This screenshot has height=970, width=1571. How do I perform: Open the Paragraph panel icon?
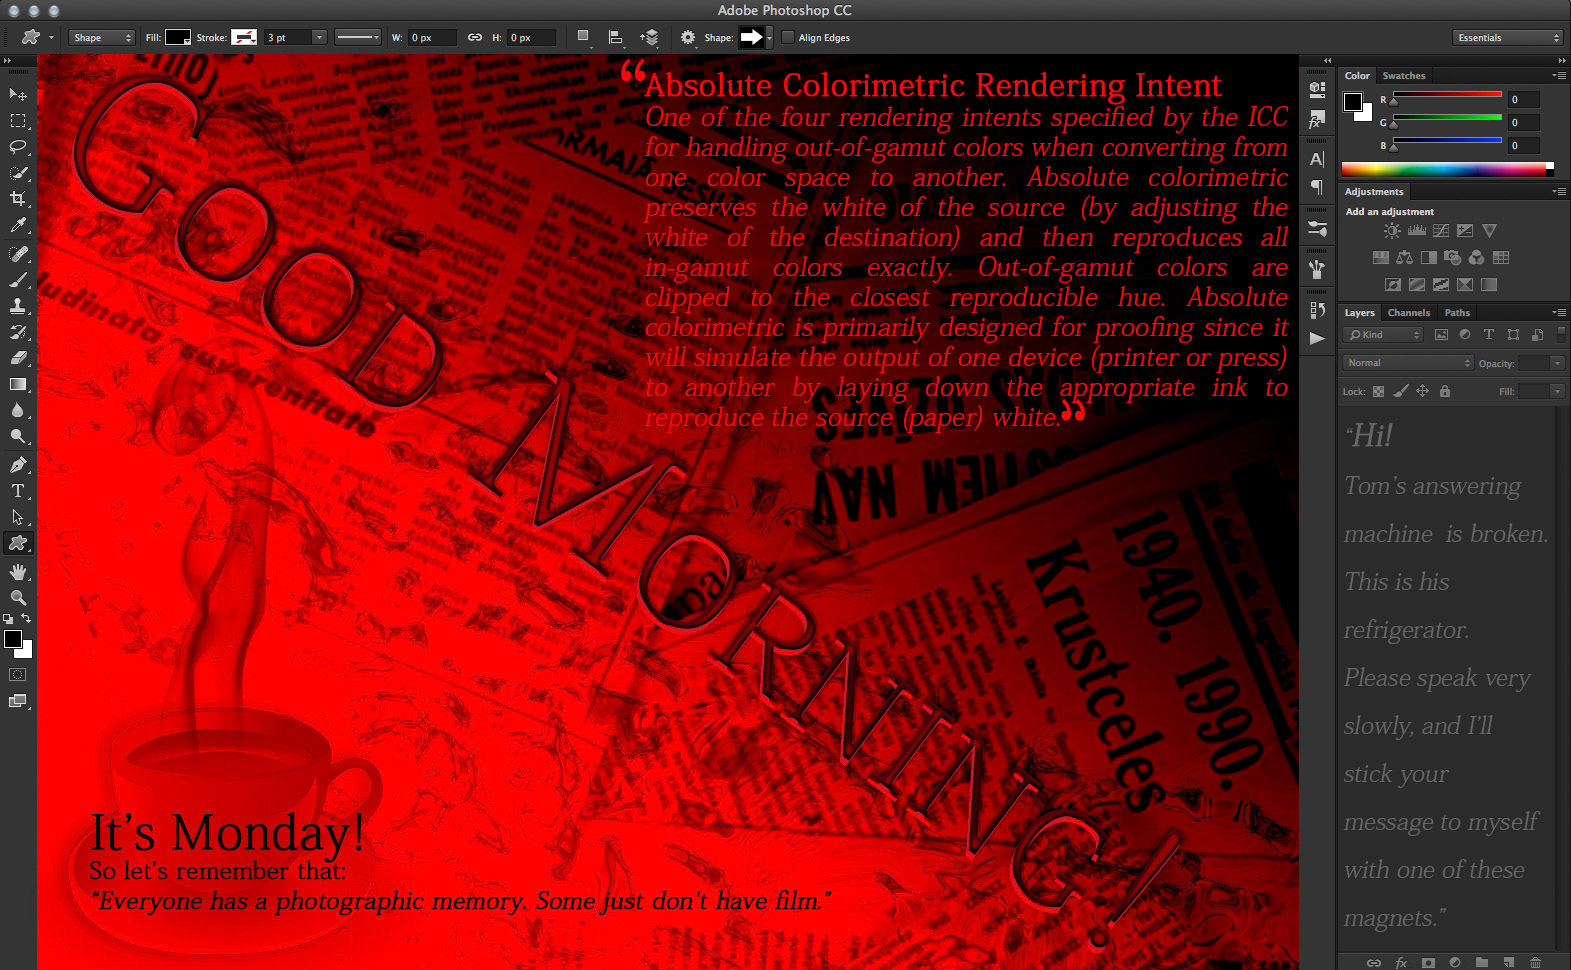point(1317,187)
